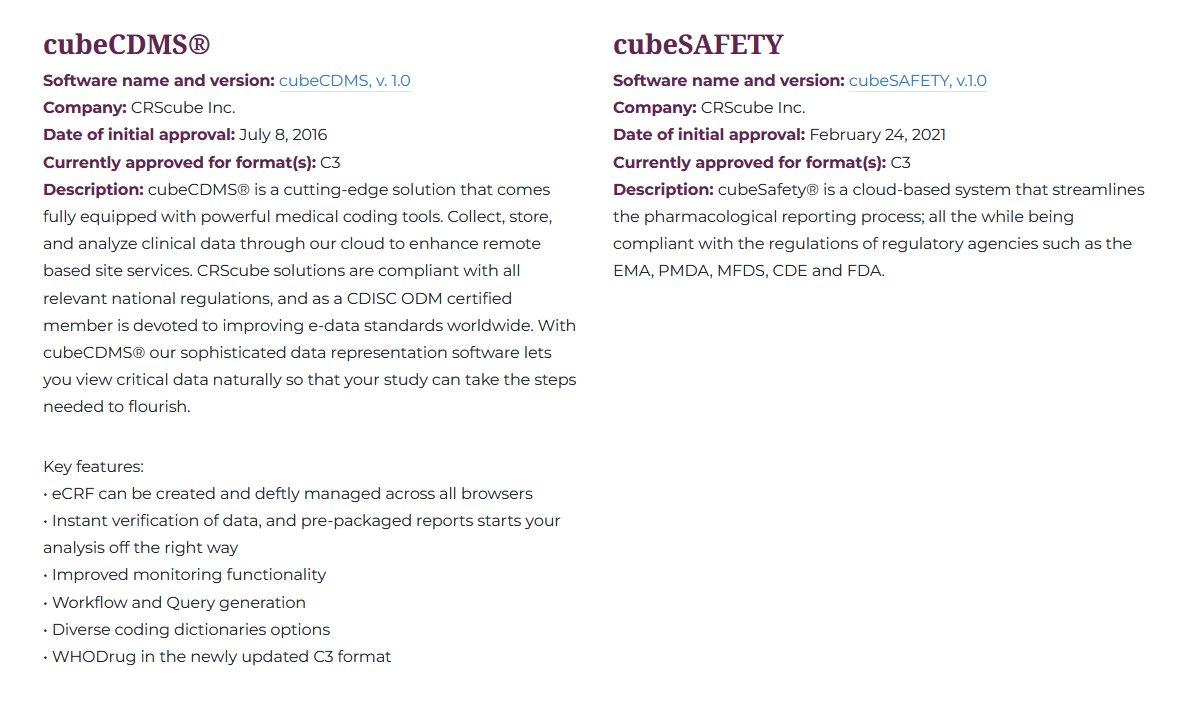Click Currently approved for format(s) under cubeCDMS

(179, 163)
